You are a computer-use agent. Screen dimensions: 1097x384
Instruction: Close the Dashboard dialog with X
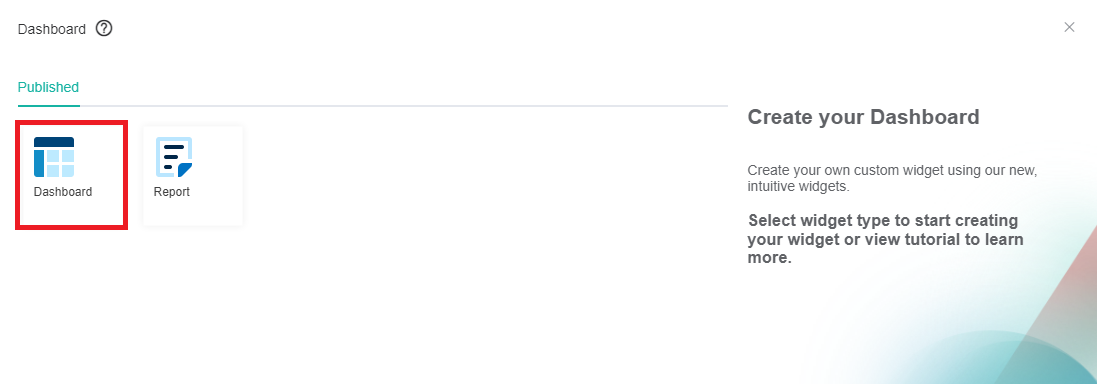pyautogui.click(x=1069, y=27)
